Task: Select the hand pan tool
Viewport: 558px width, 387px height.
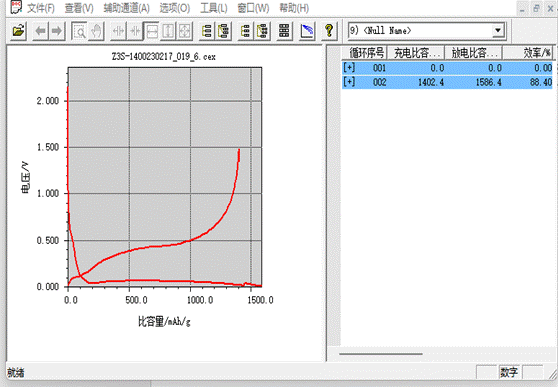Action: click(x=96, y=31)
